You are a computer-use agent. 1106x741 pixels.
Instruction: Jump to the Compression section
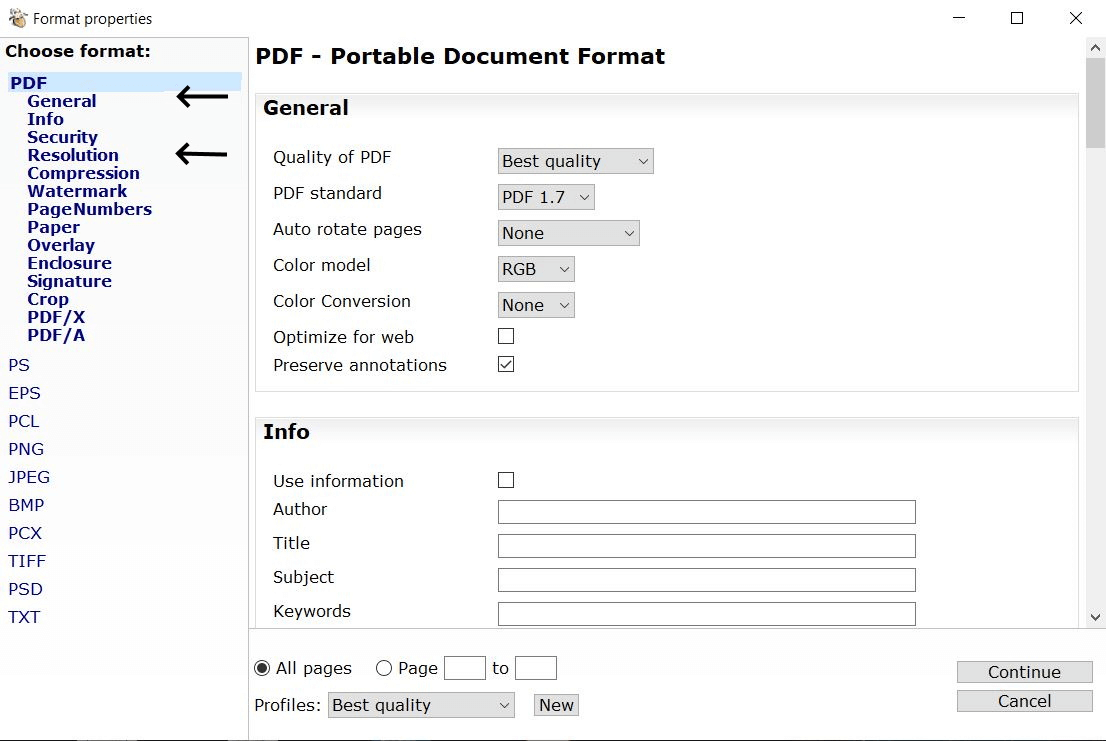[83, 173]
